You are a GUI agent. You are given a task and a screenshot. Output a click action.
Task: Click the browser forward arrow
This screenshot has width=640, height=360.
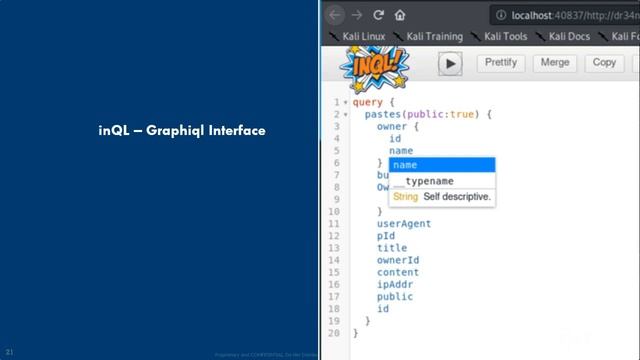click(x=357, y=15)
